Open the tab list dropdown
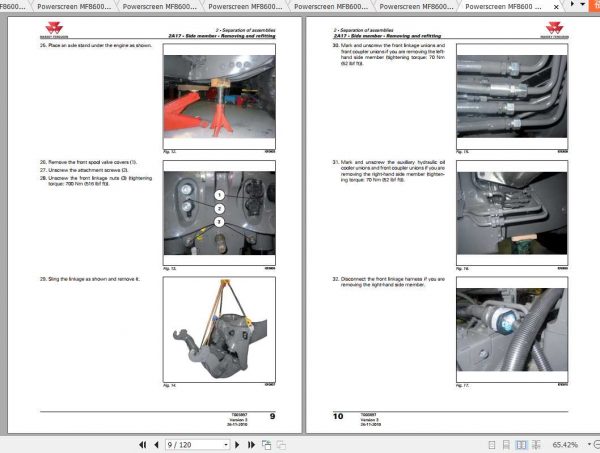 (x=583, y=4)
